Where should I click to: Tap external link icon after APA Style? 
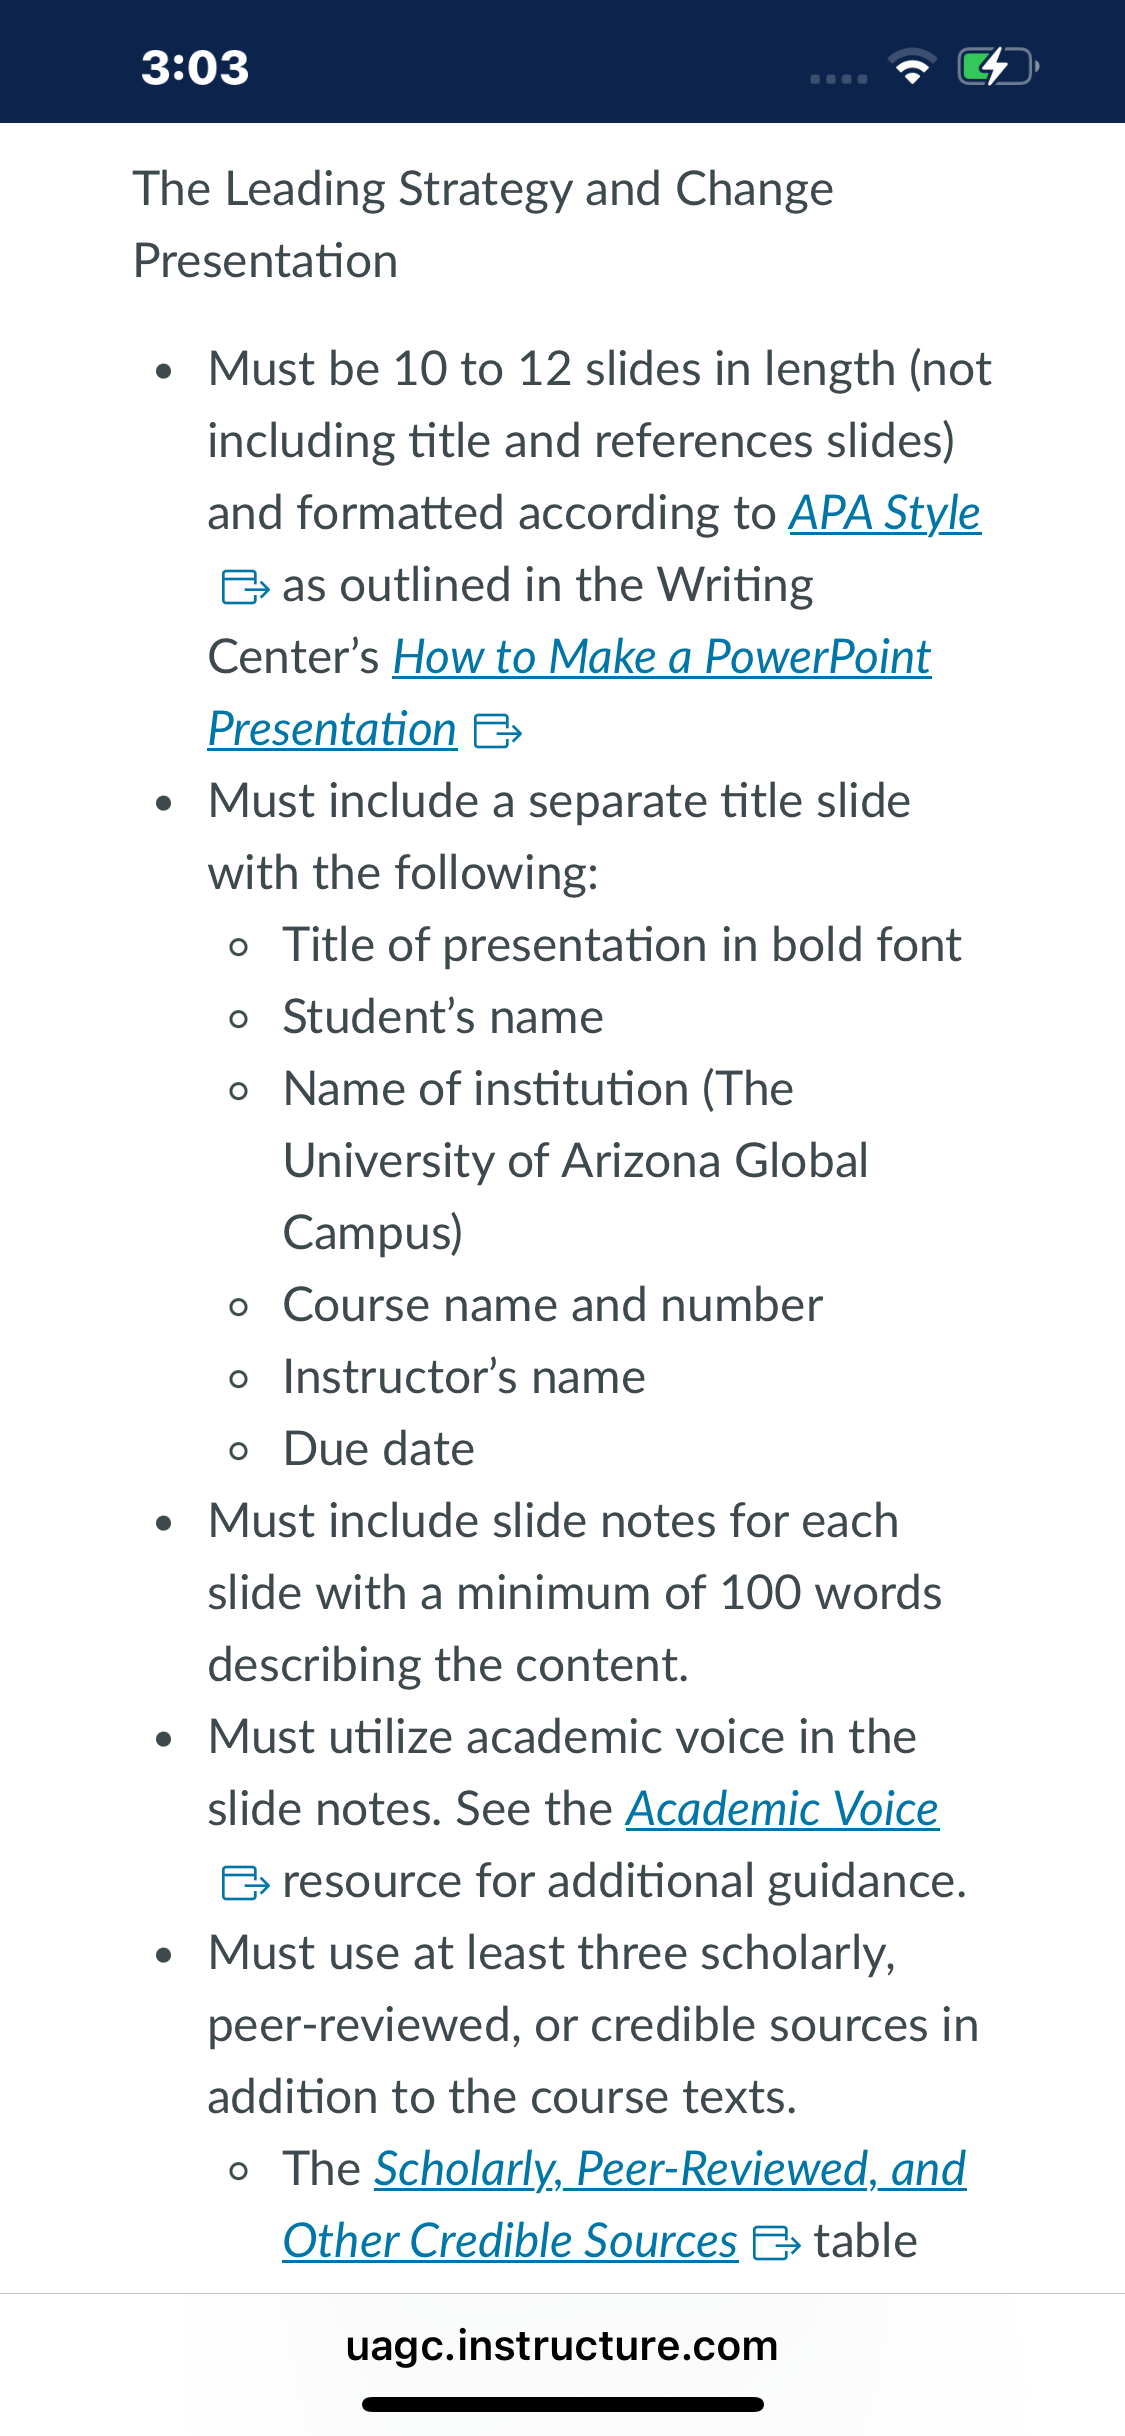245,587
